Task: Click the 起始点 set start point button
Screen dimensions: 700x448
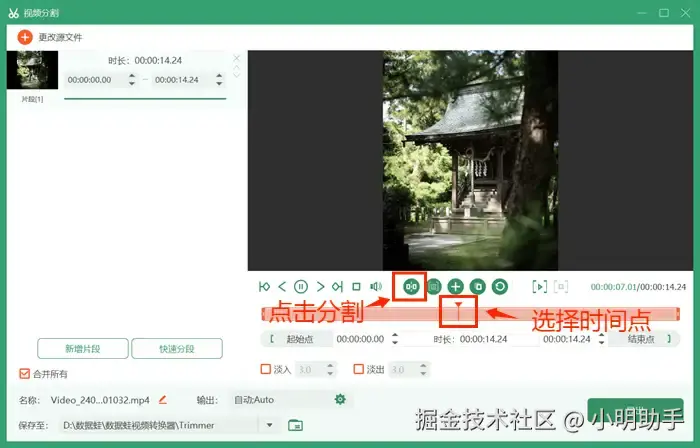Action: (x=296, y=339)
